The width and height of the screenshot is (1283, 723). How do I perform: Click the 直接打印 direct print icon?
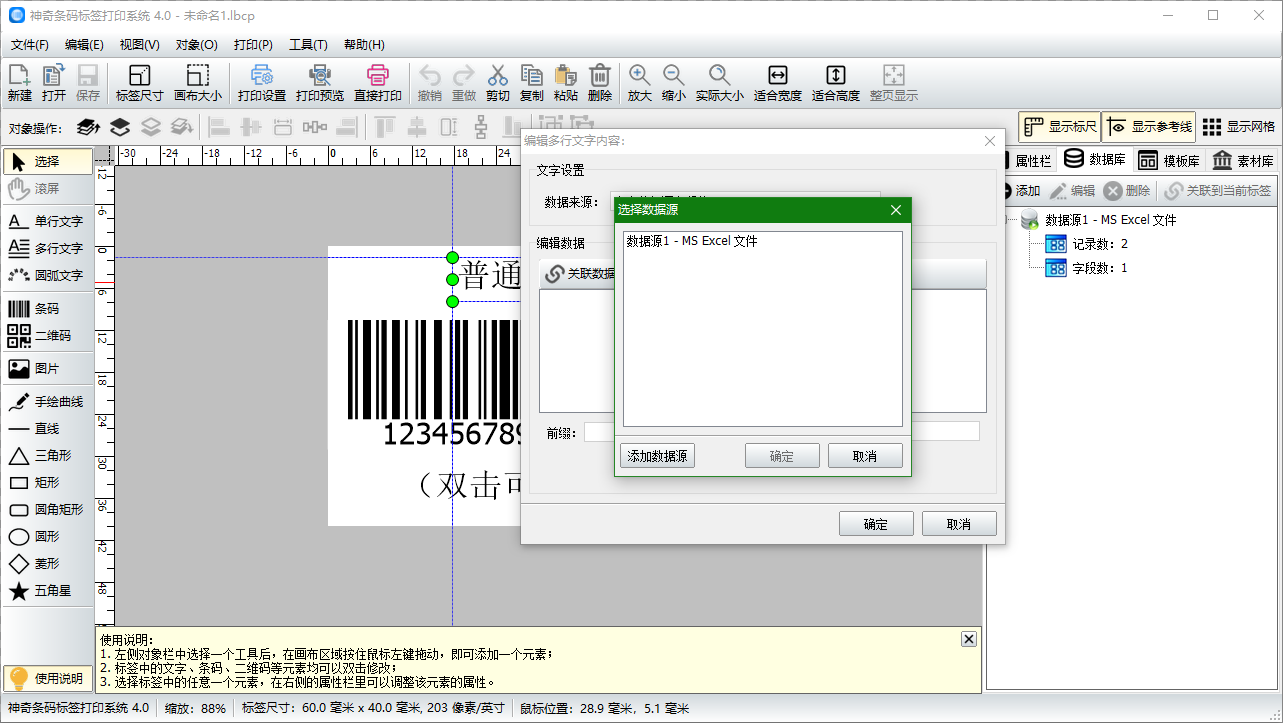coord(376,82)
